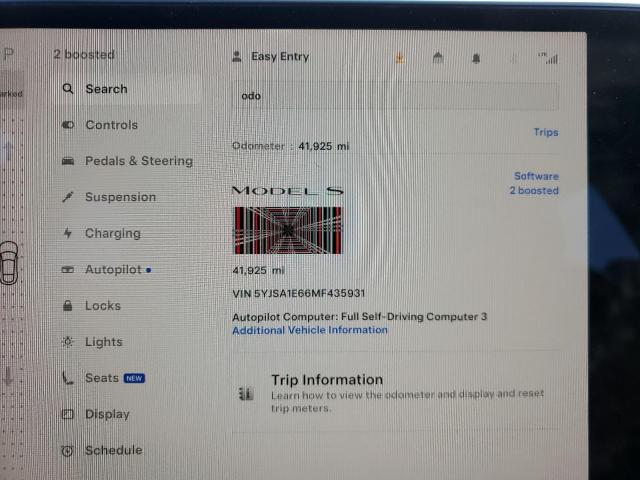Click the Search magnifier icon
This screenshot has width=640, height=480.
[x=68, y=89]
